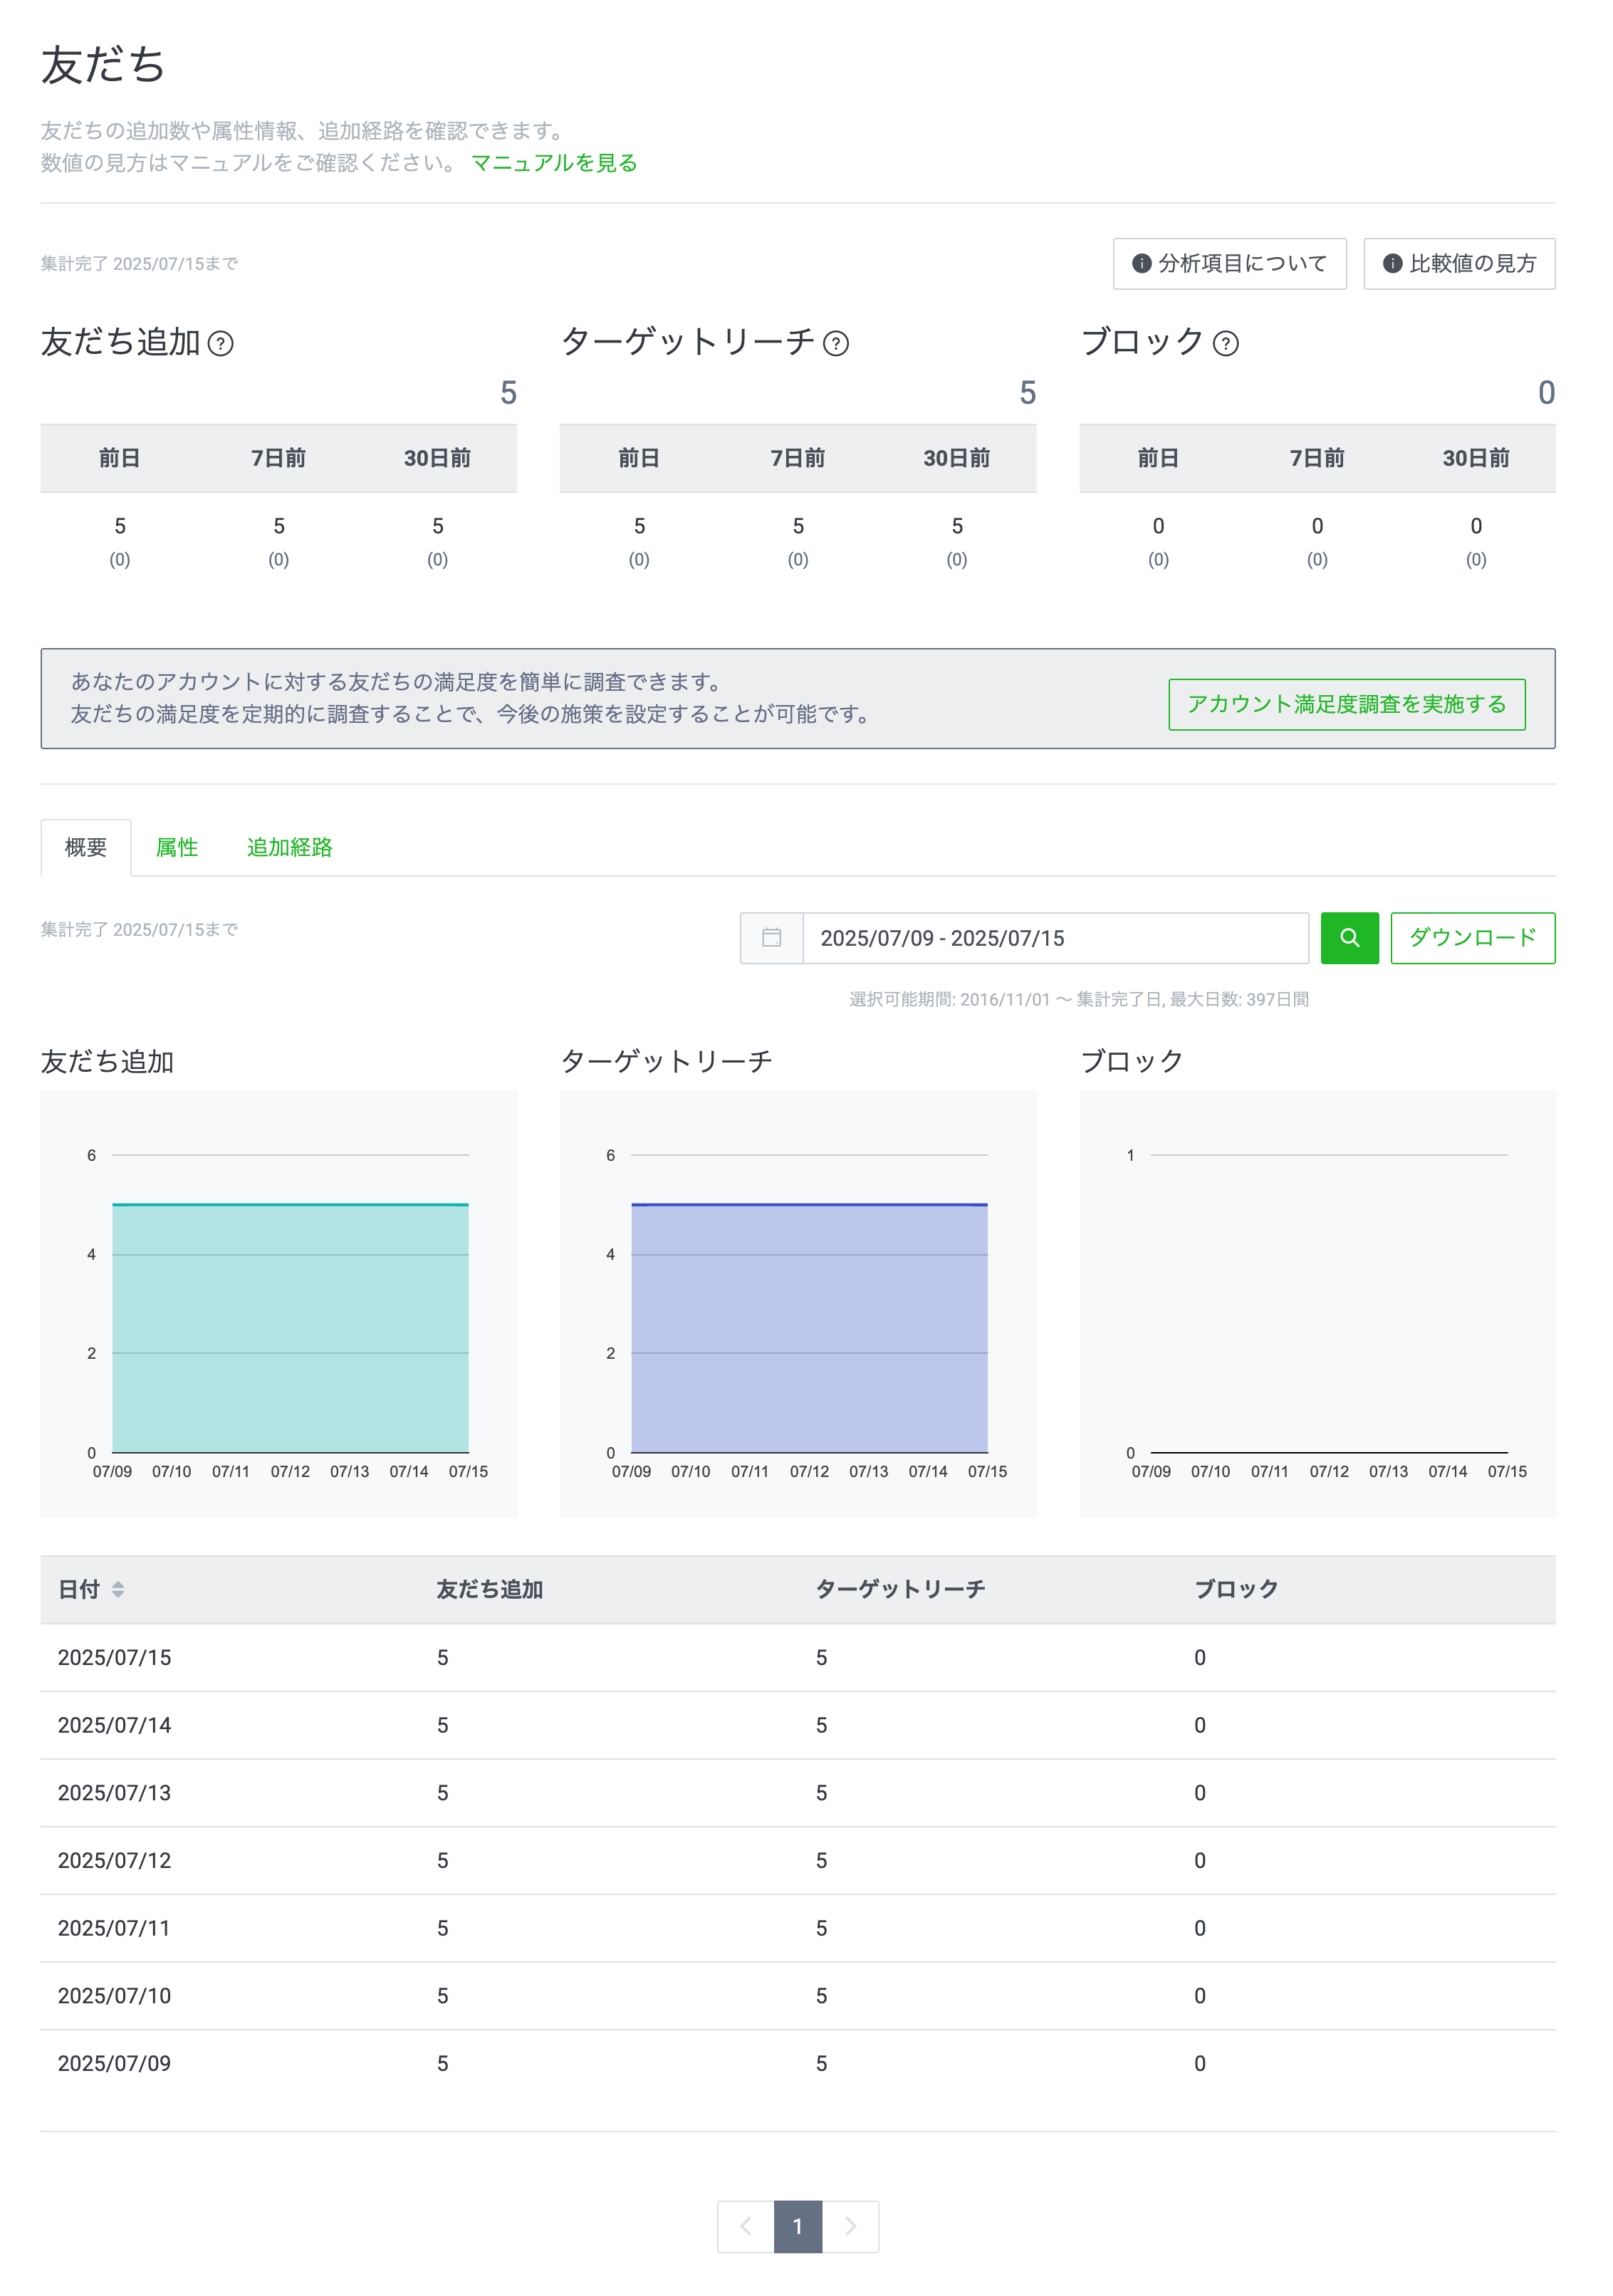Switch to the 属性 tab
1613x2296 pixels.
177,848
